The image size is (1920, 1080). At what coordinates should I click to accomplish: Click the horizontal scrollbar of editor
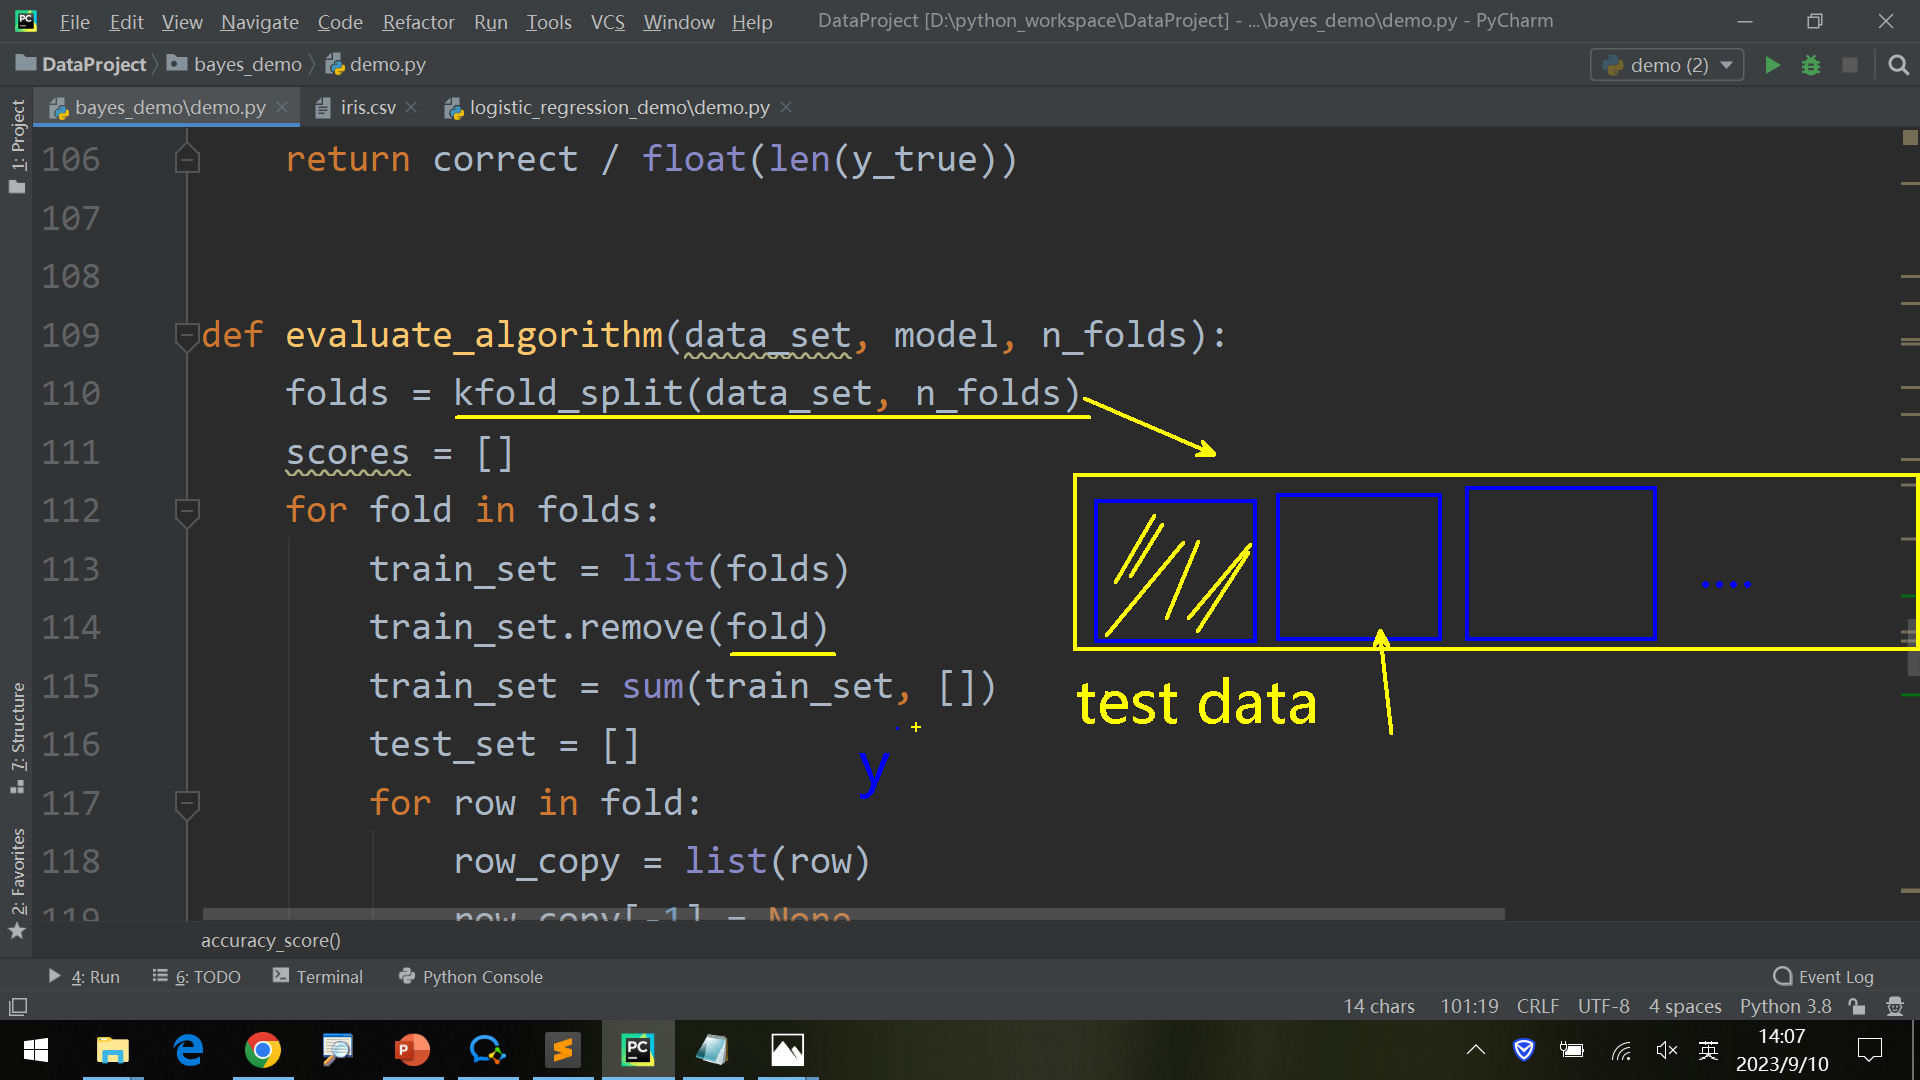pyautogui.click(x=852, y=914)
